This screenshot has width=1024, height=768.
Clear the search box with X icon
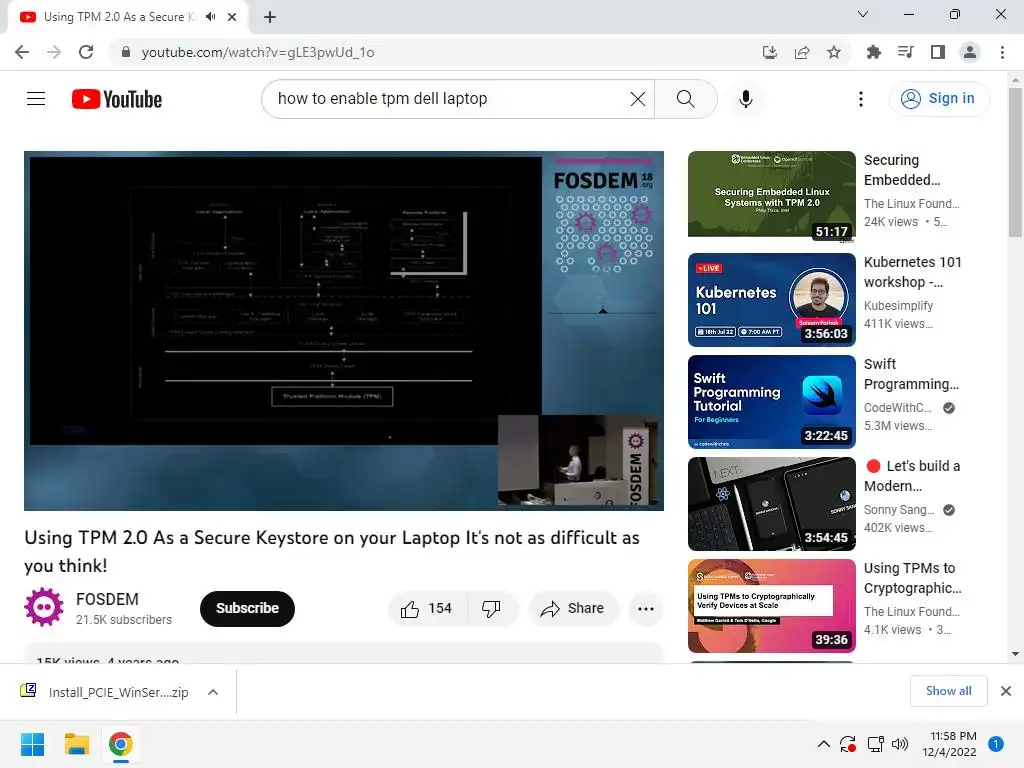click(637, 99)
